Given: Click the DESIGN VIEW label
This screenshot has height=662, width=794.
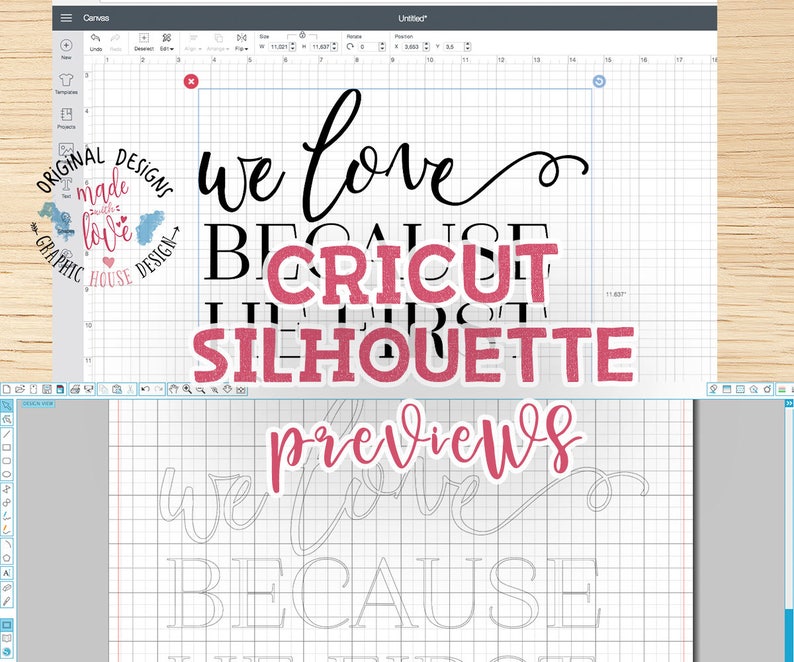Looking at the screenshot, I should (x=38, y=404).
